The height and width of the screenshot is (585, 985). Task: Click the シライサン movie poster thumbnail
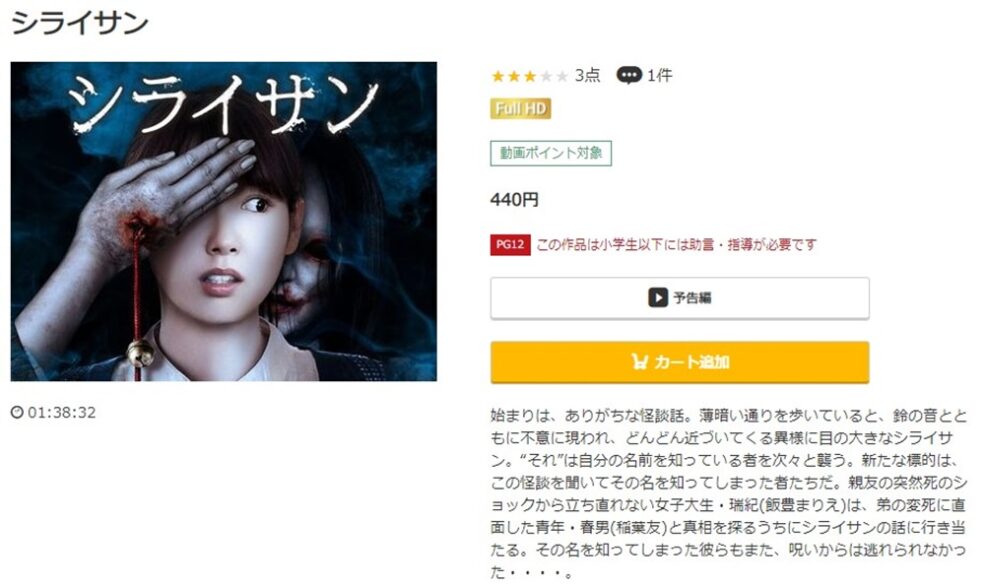point(224,221)
